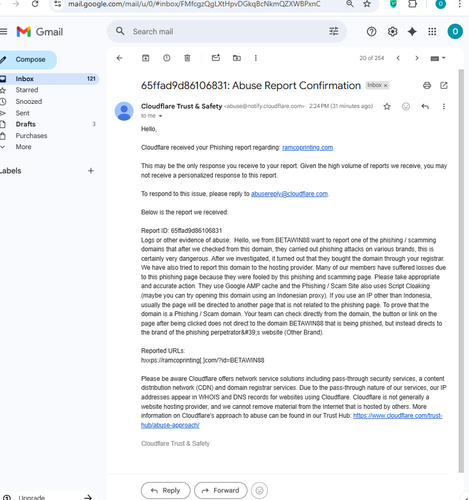Click the email subject 'Abuse Report Confirmation'
This screenshot has height=500, width=469.
(296, 86)
